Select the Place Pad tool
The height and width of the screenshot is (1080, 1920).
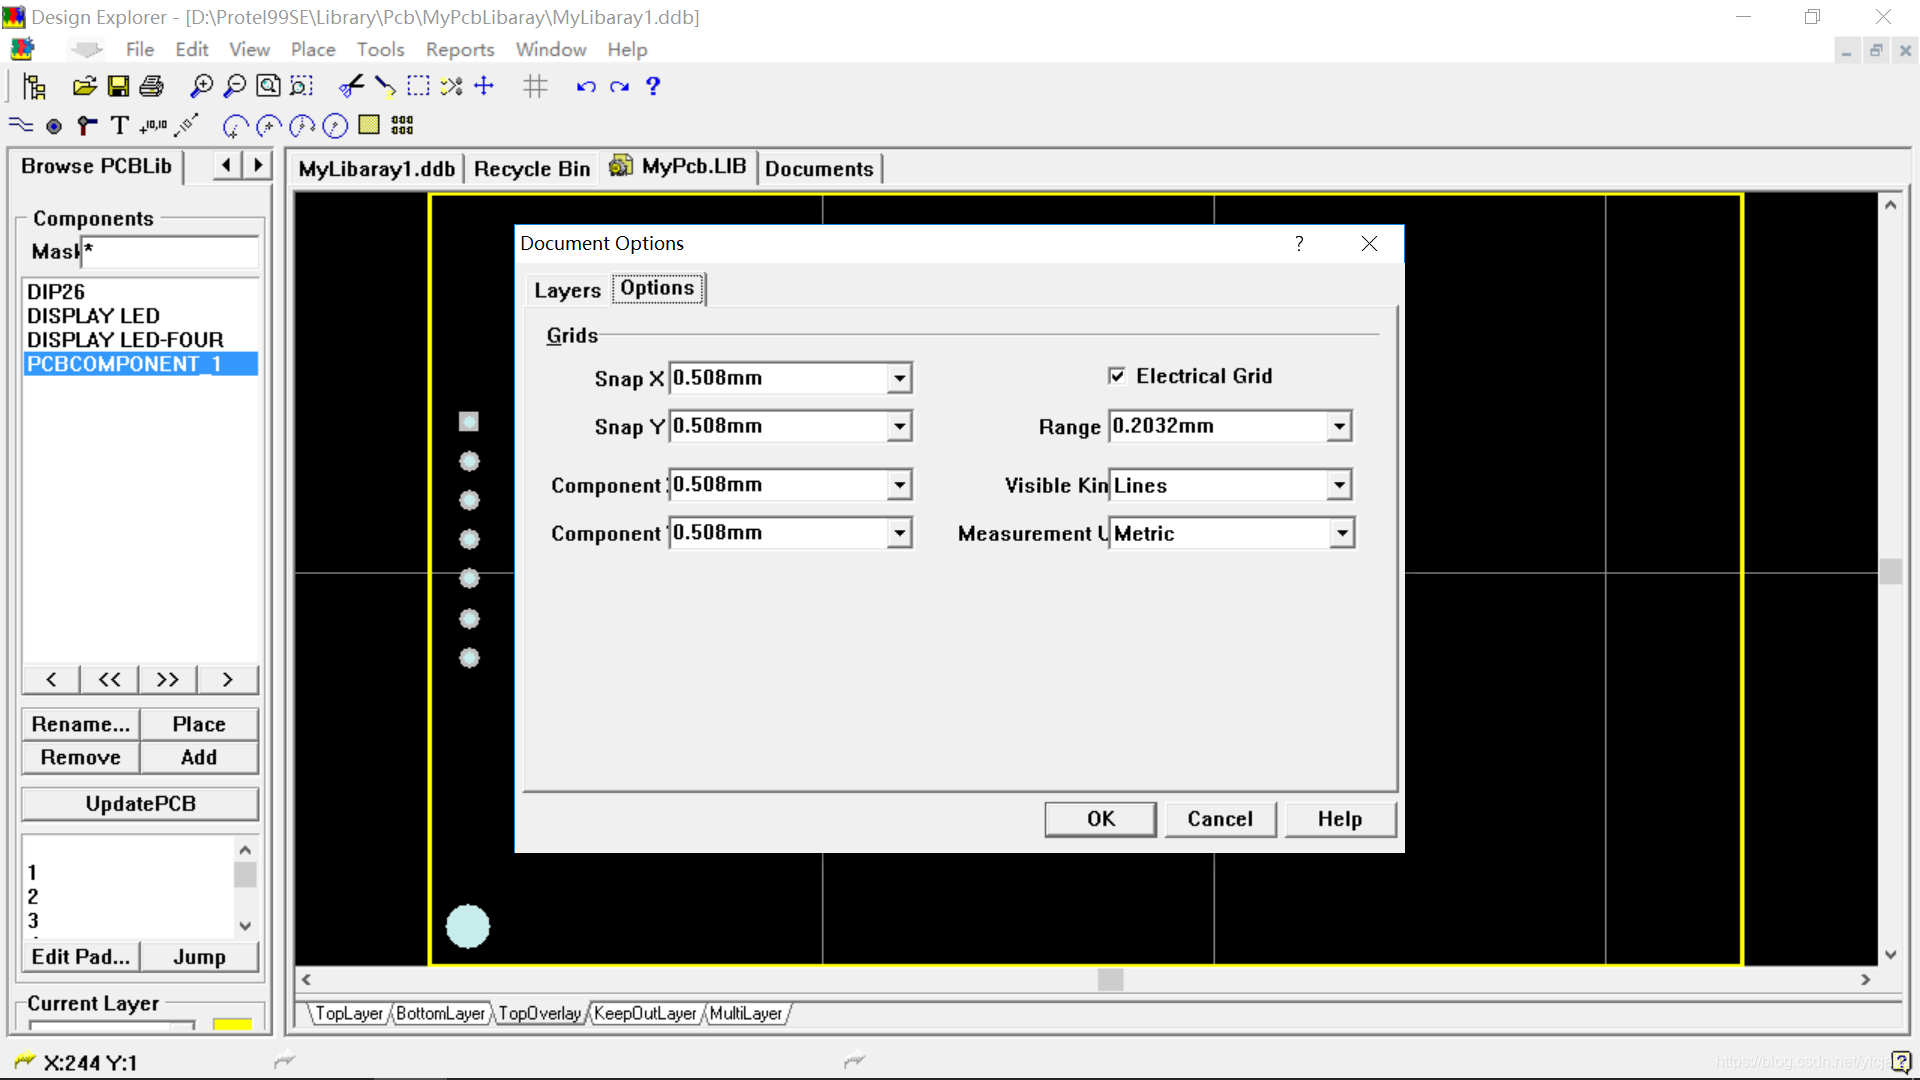click(54, 126)
